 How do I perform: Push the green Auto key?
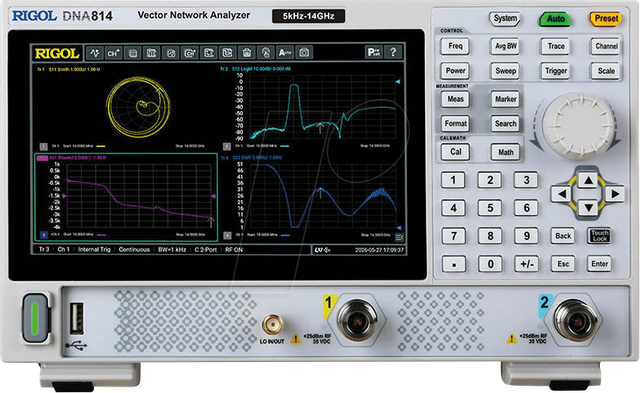coord(556,19)
